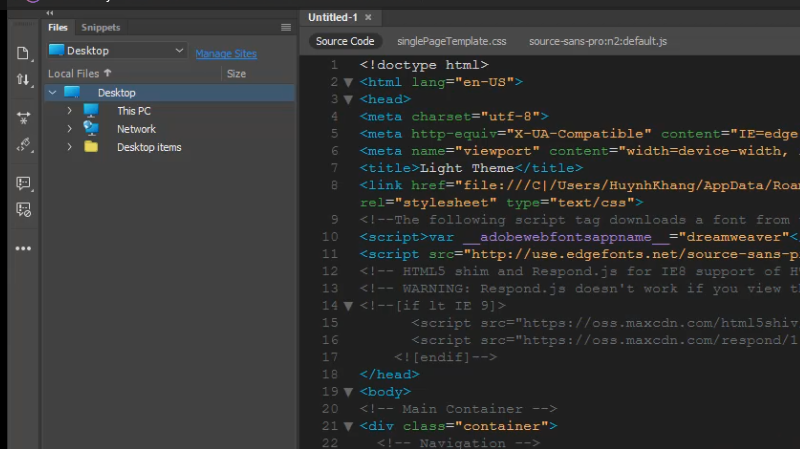Viewport: 800px width, 449px height.
Task: Click the doctype html line of code
Action: pyautogui.click(x=424, y=65)
